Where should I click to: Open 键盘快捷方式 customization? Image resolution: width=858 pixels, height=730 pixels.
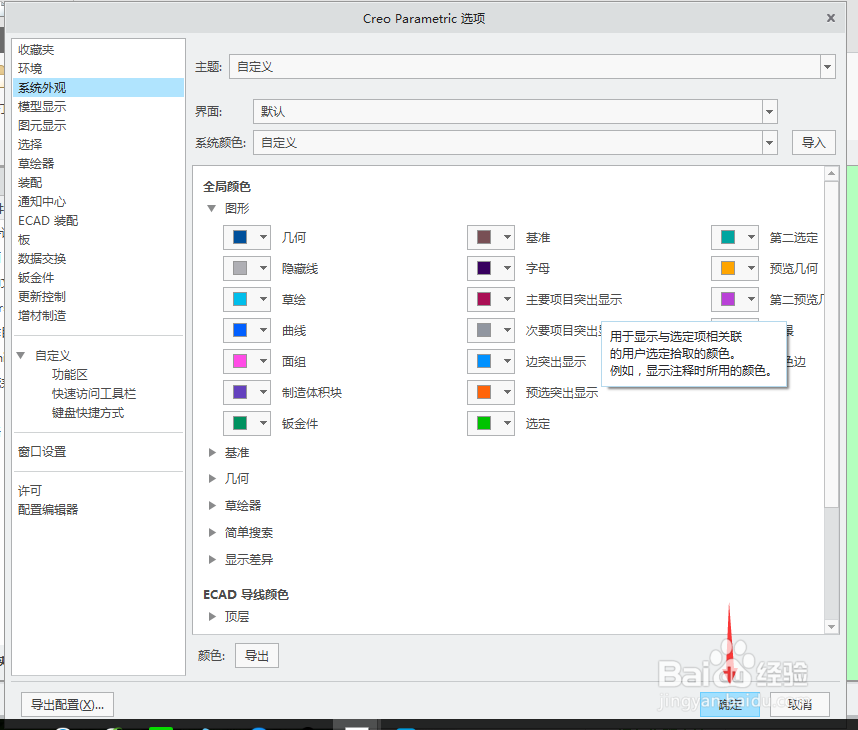tap(88, 413)
